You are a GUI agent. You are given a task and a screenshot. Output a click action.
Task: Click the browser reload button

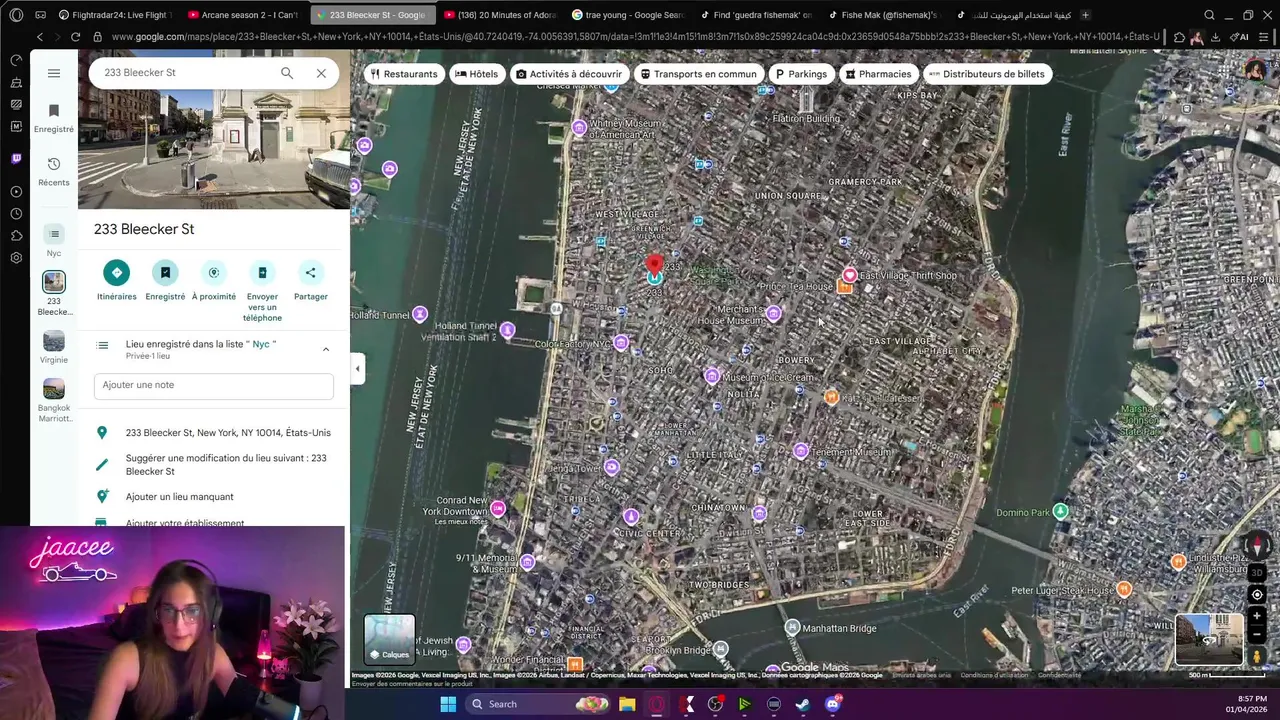[x=75, y=37]
